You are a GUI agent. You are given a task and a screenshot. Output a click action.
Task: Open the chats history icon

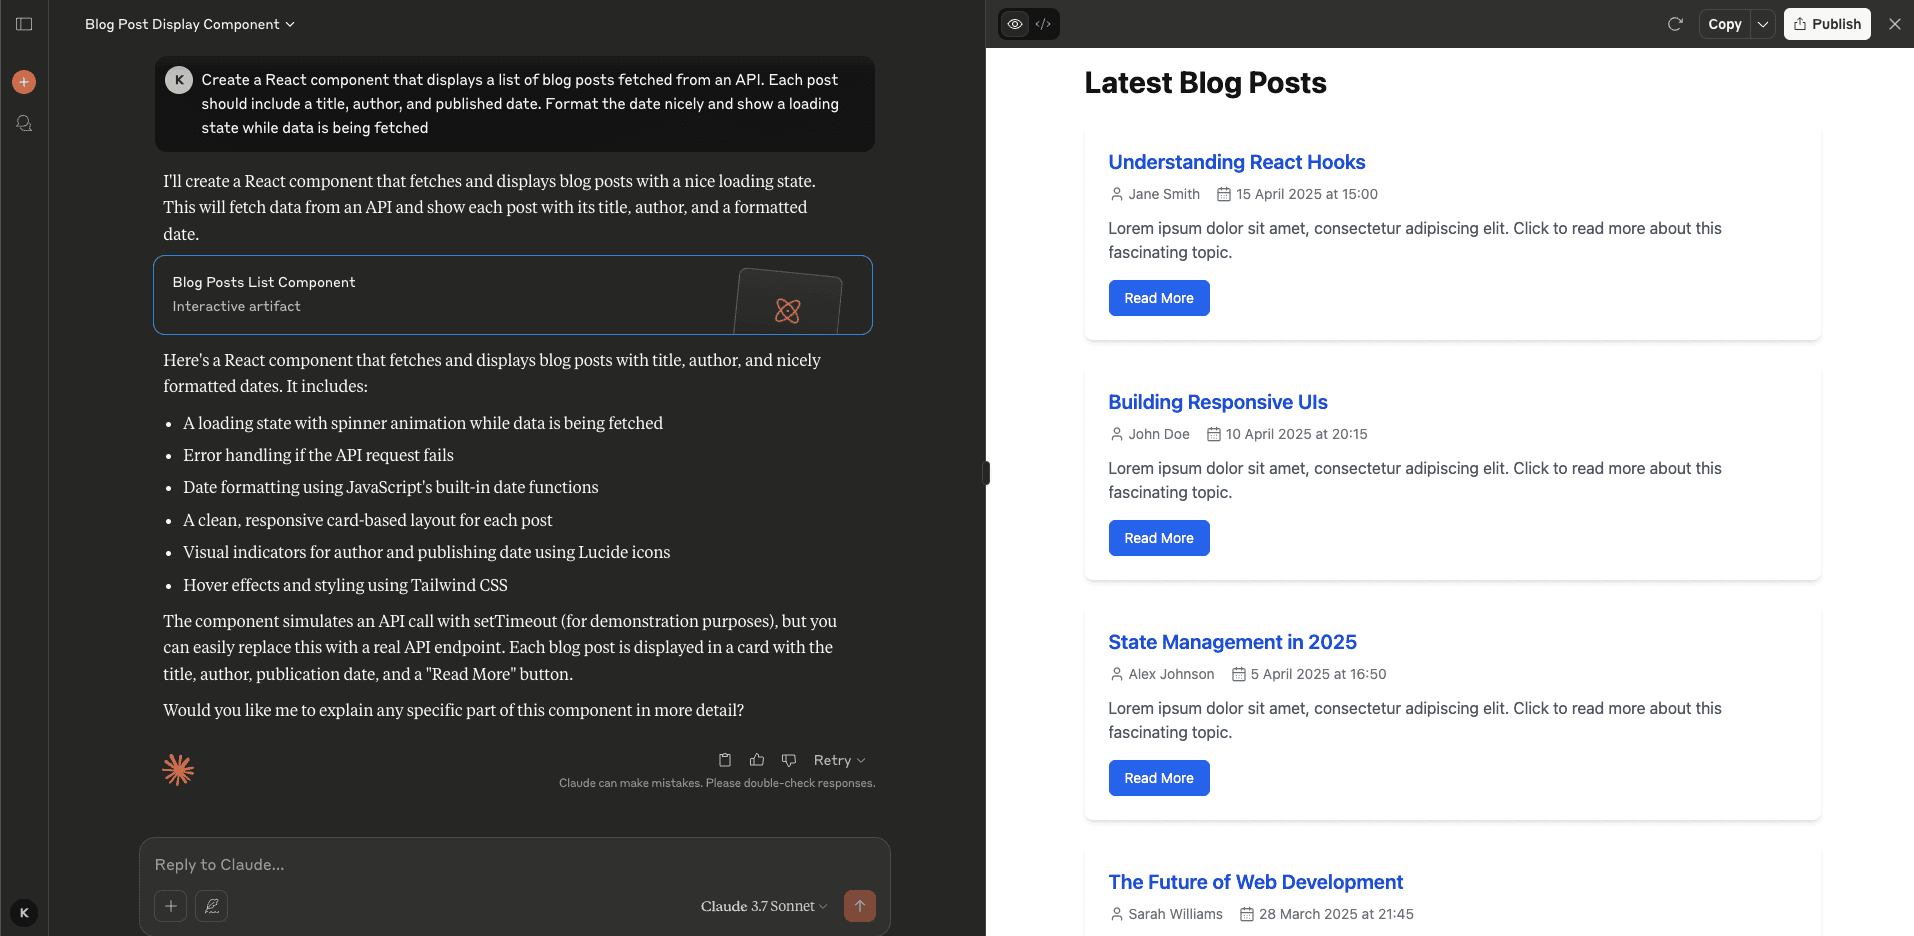pos(24,124)
